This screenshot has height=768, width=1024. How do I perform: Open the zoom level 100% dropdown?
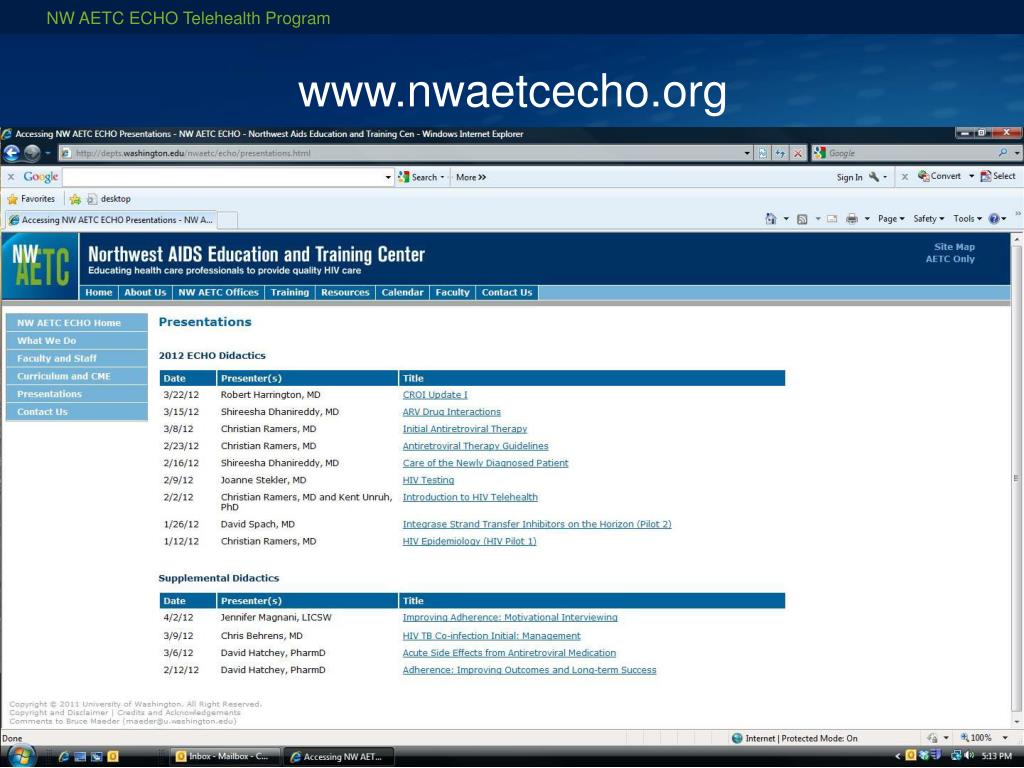click(x=1005, y=738)
